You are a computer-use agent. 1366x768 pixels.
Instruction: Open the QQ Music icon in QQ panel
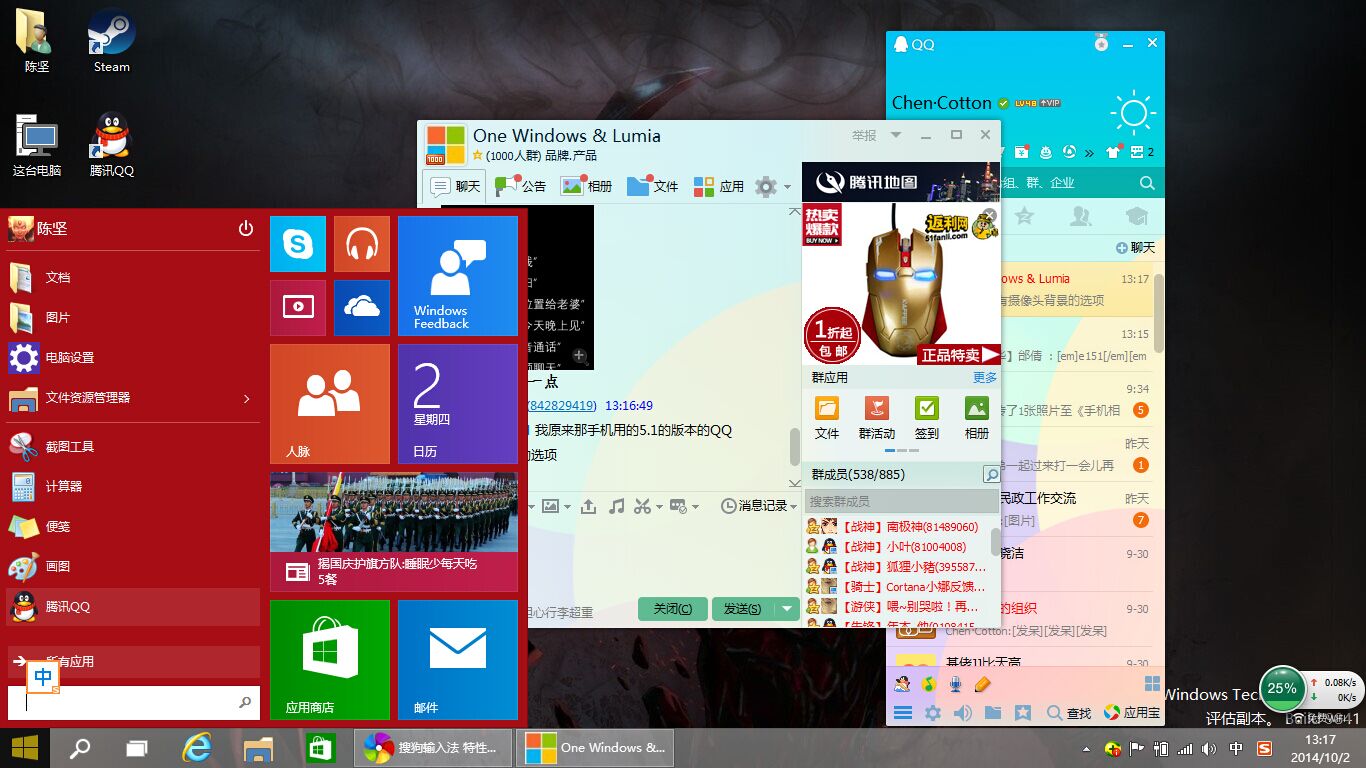[929, 684]
